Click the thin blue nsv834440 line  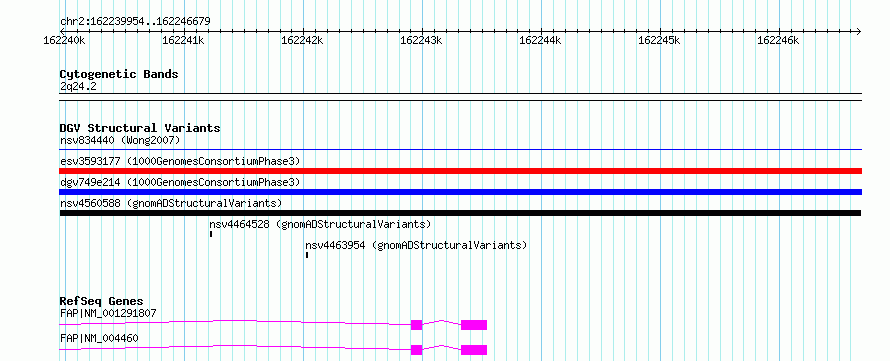click(x=460, y=150)
